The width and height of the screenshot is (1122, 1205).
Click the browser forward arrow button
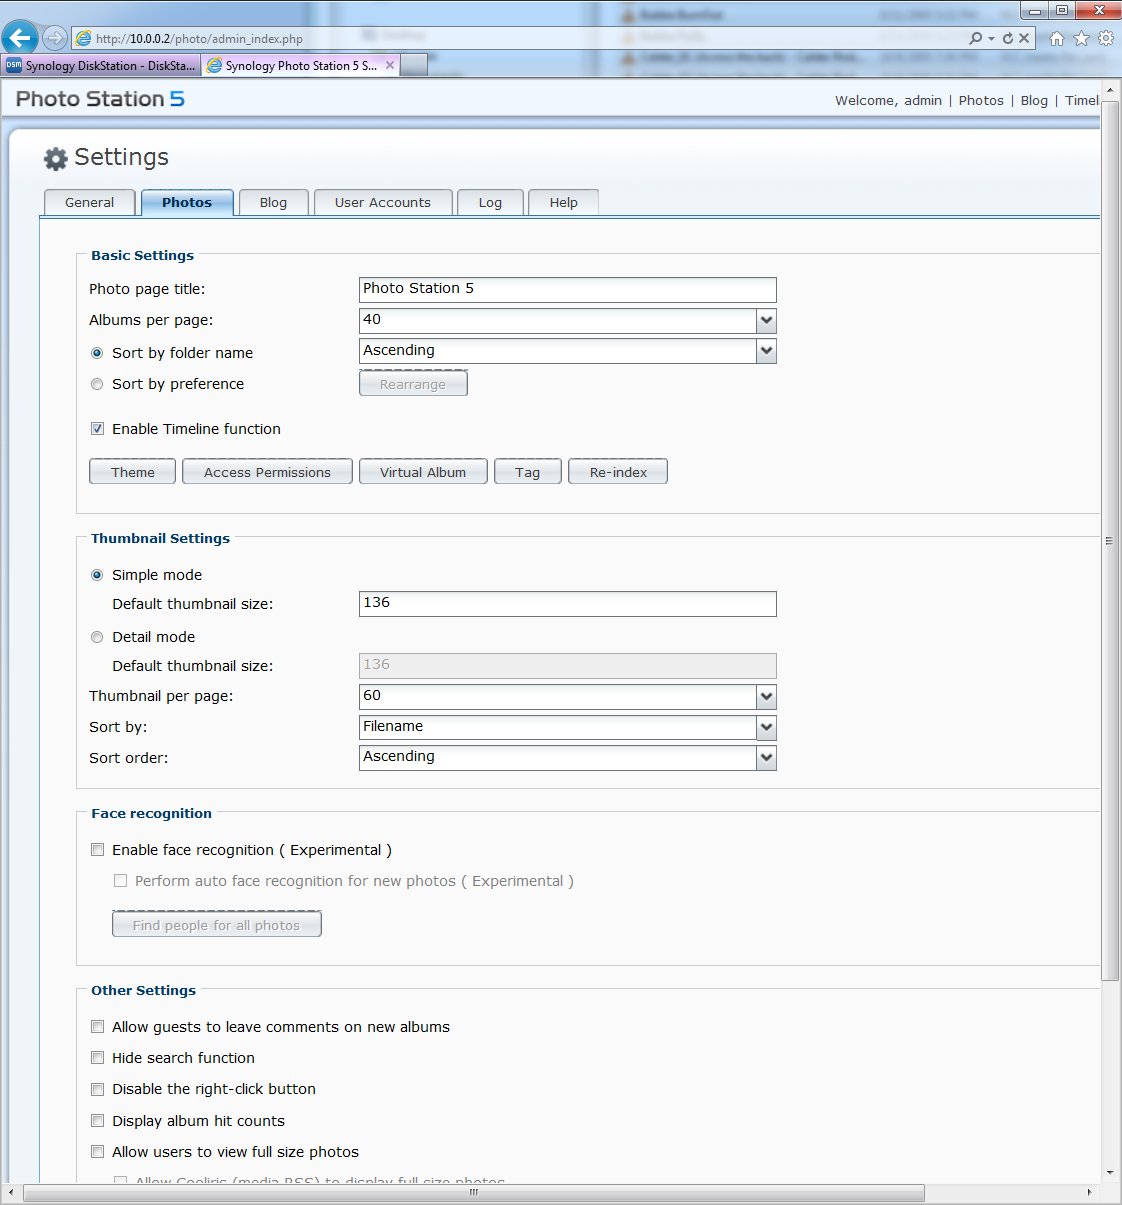55,38
